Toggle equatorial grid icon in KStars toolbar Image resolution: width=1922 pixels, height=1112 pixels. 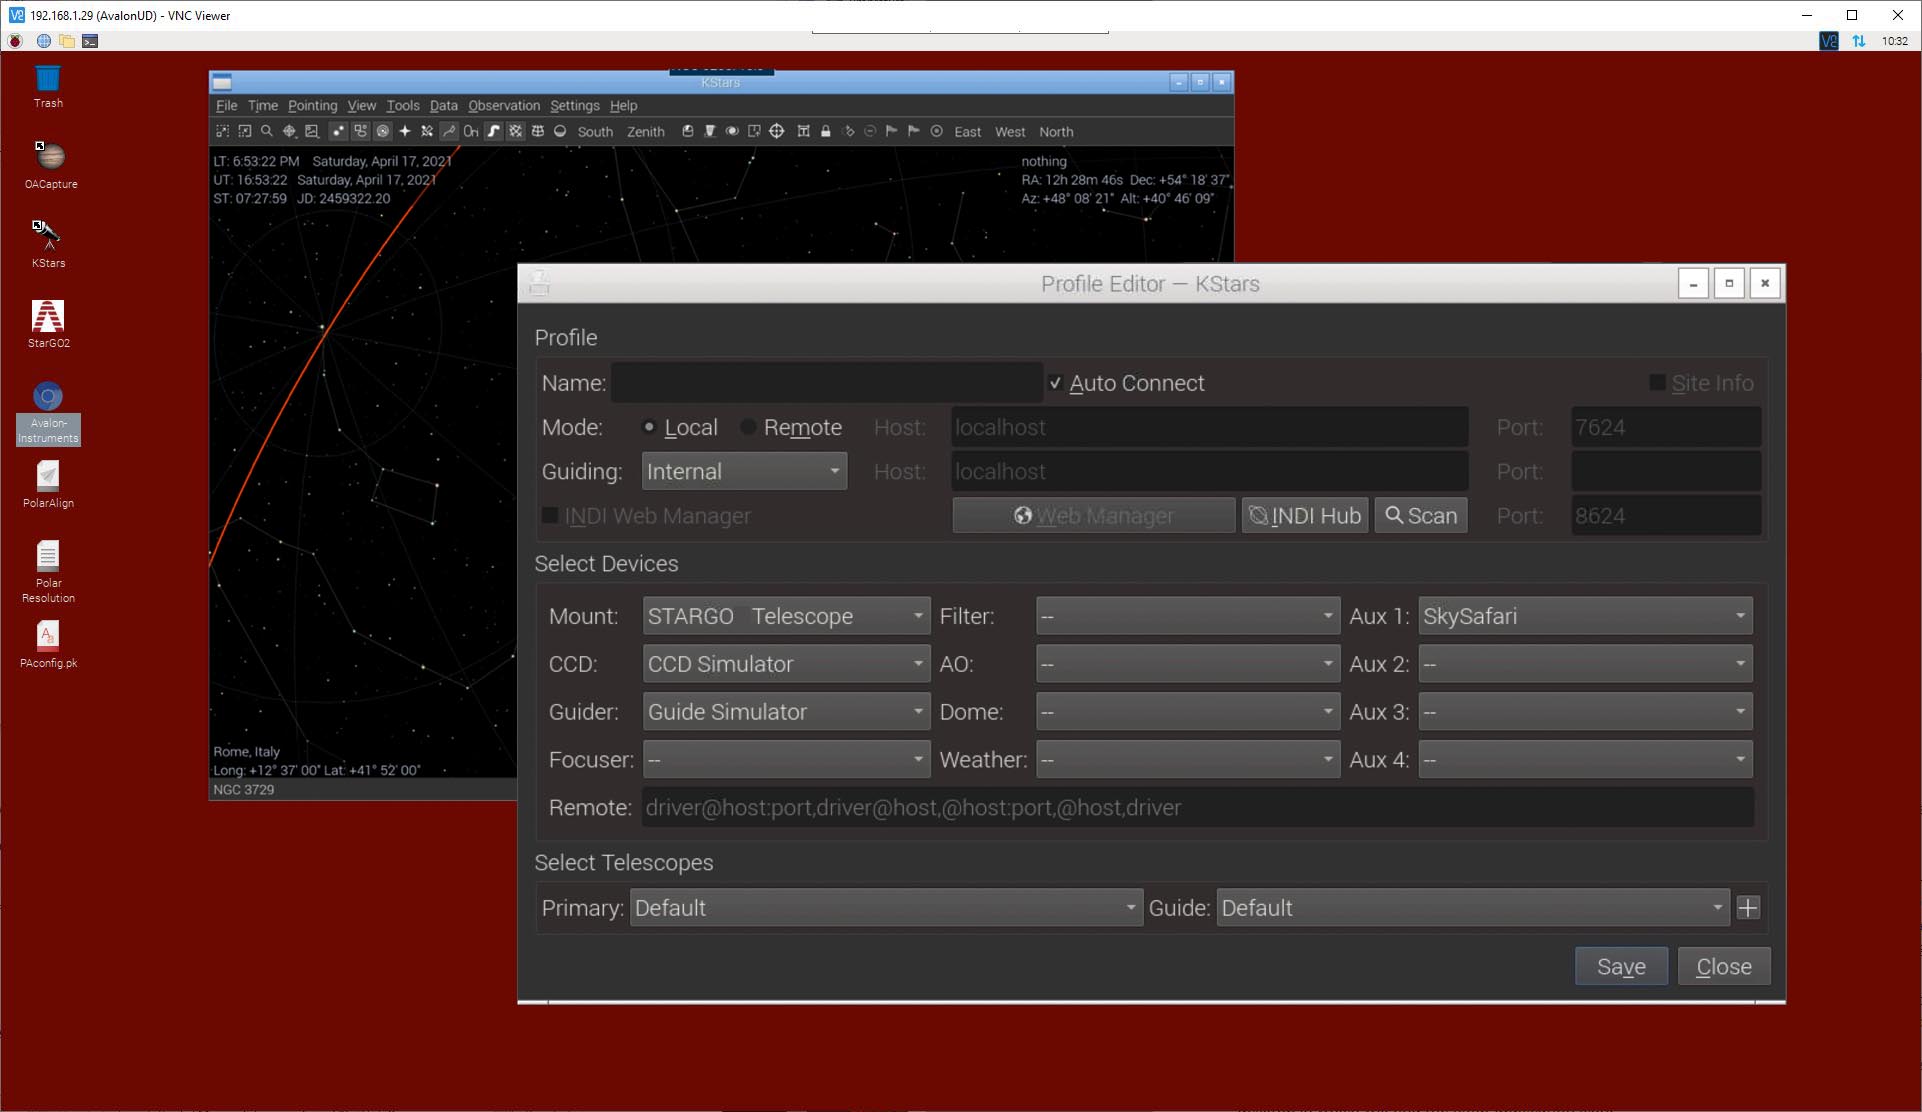point(515,131)
